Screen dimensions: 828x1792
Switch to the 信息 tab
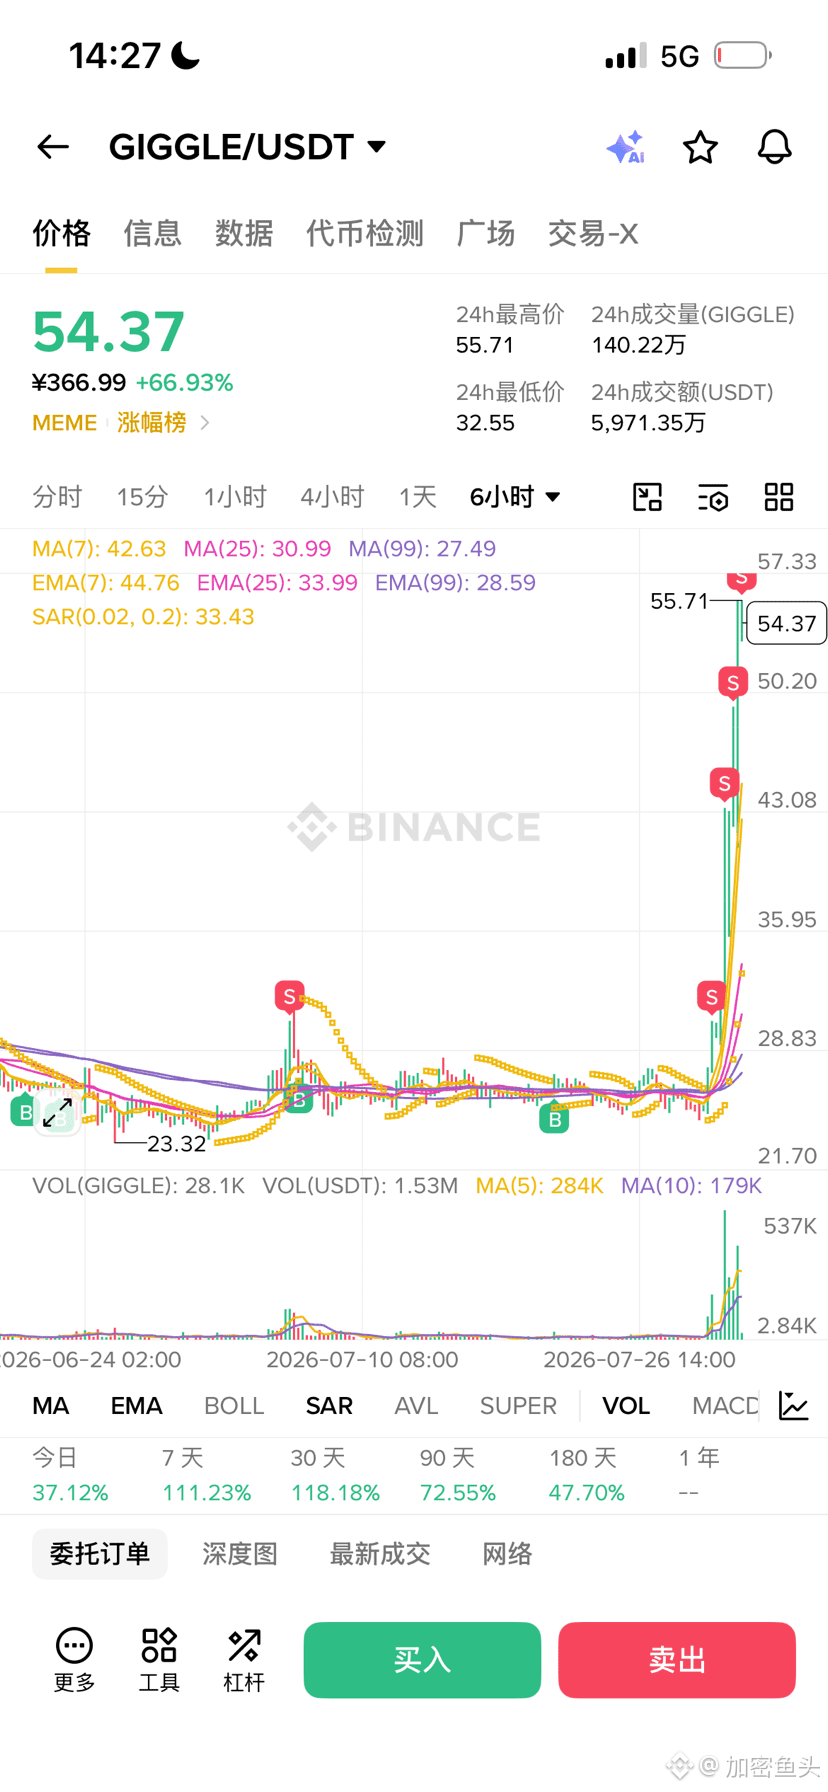[152, 234]
